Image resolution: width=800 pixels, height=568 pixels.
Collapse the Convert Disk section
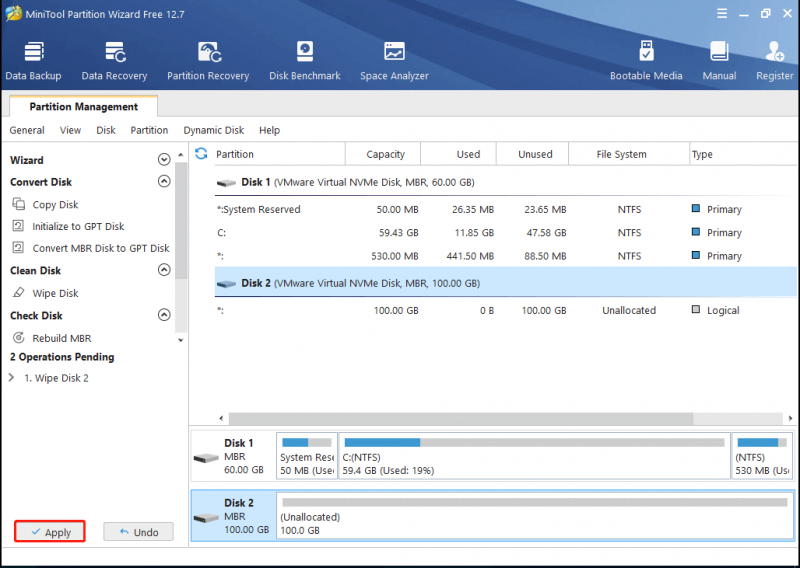(x=164, y=181)
